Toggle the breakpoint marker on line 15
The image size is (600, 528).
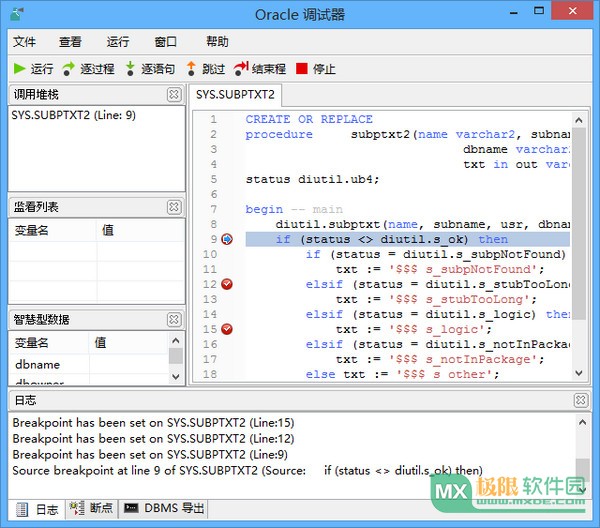[x=227, y=329]
